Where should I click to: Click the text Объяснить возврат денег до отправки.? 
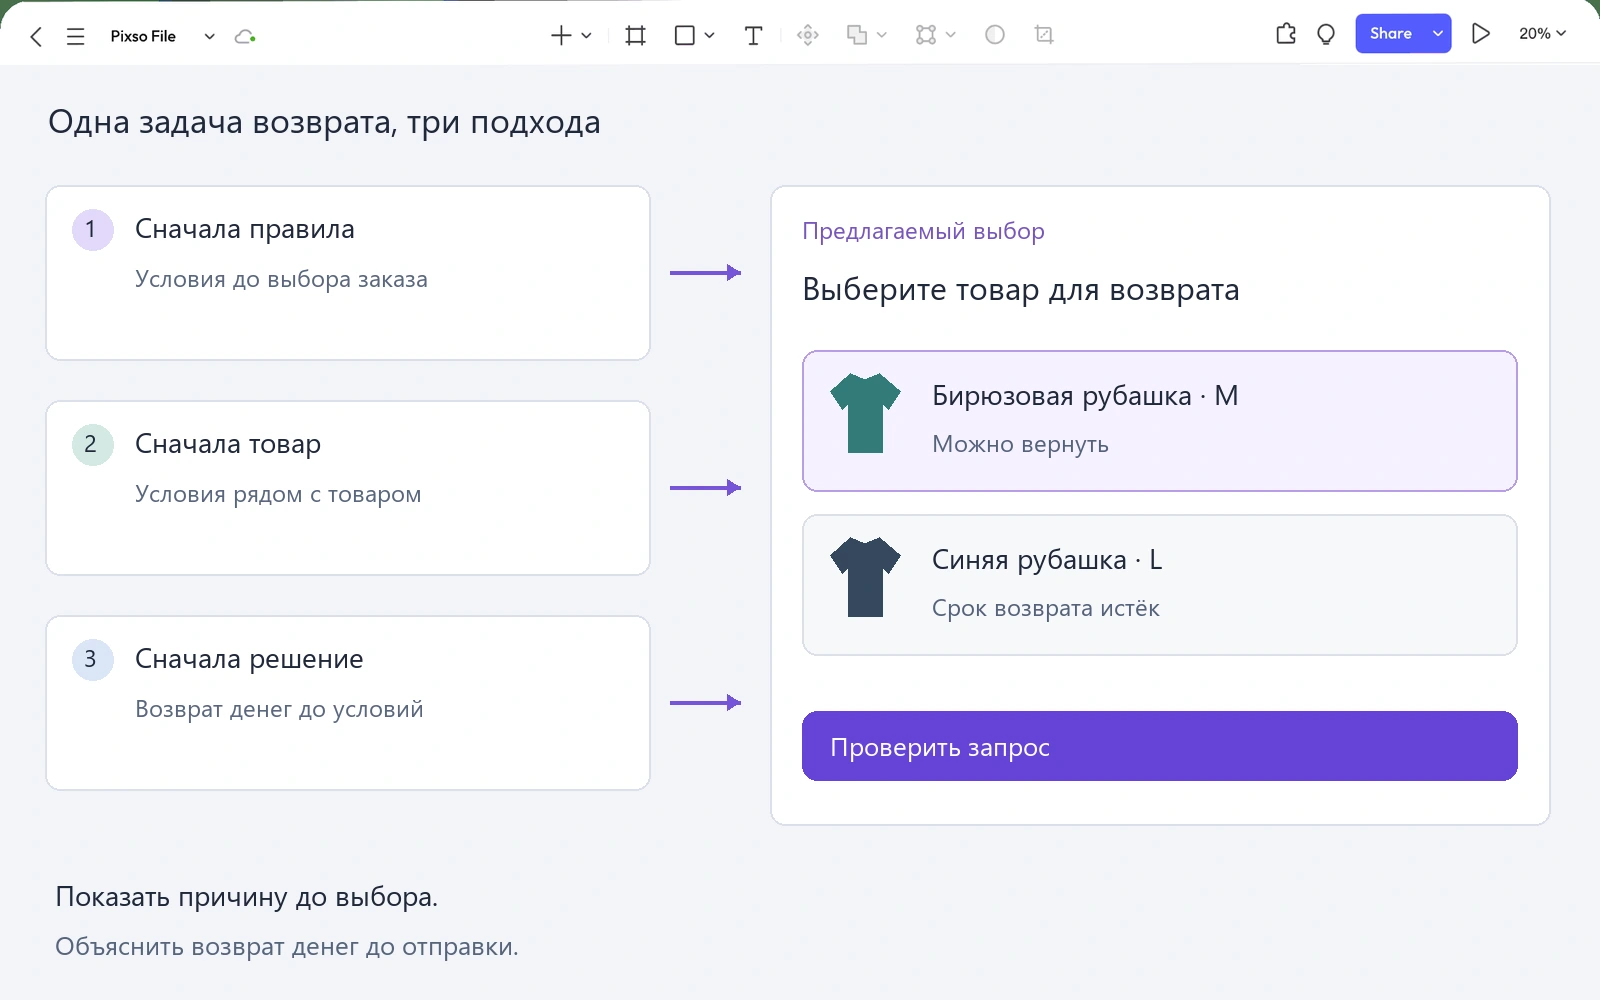(x=287, y=946)
